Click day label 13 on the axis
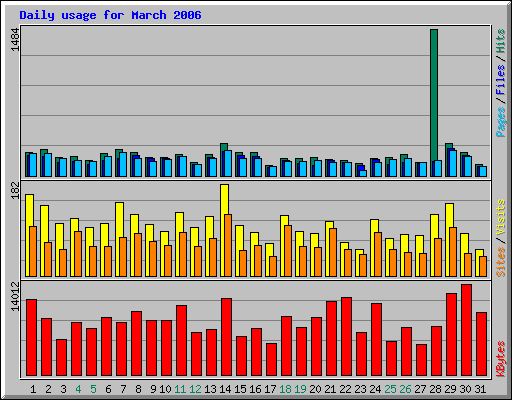512x400 pixels. click(x=210, y=389)
